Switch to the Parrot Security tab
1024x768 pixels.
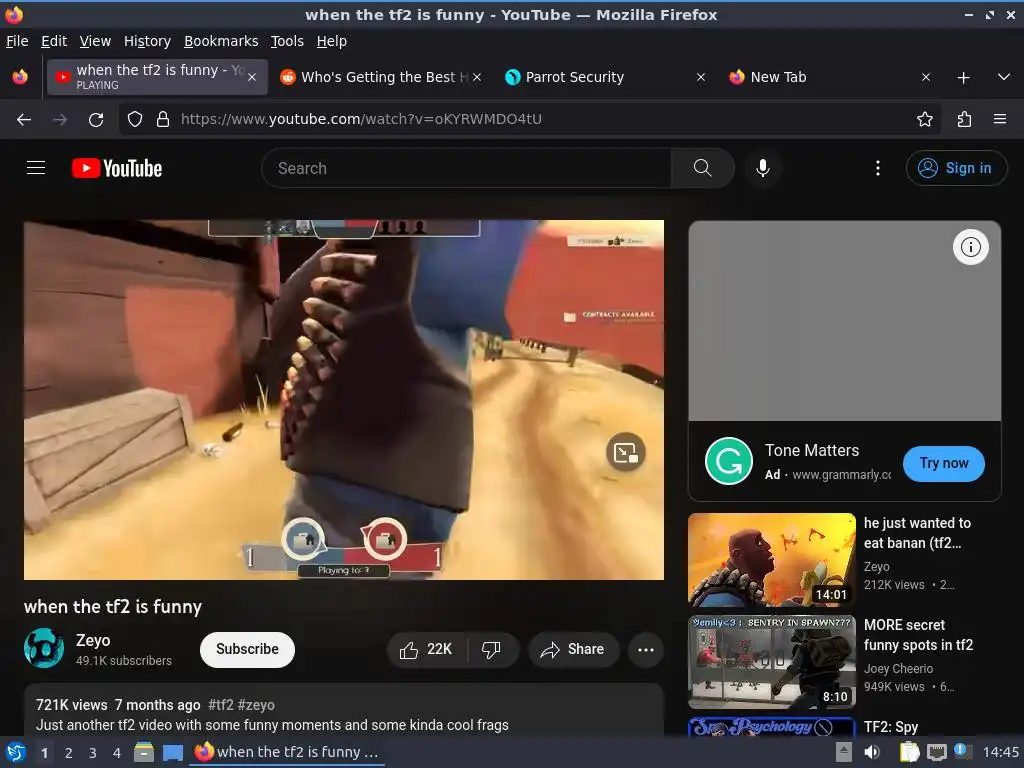coord(604,77)
